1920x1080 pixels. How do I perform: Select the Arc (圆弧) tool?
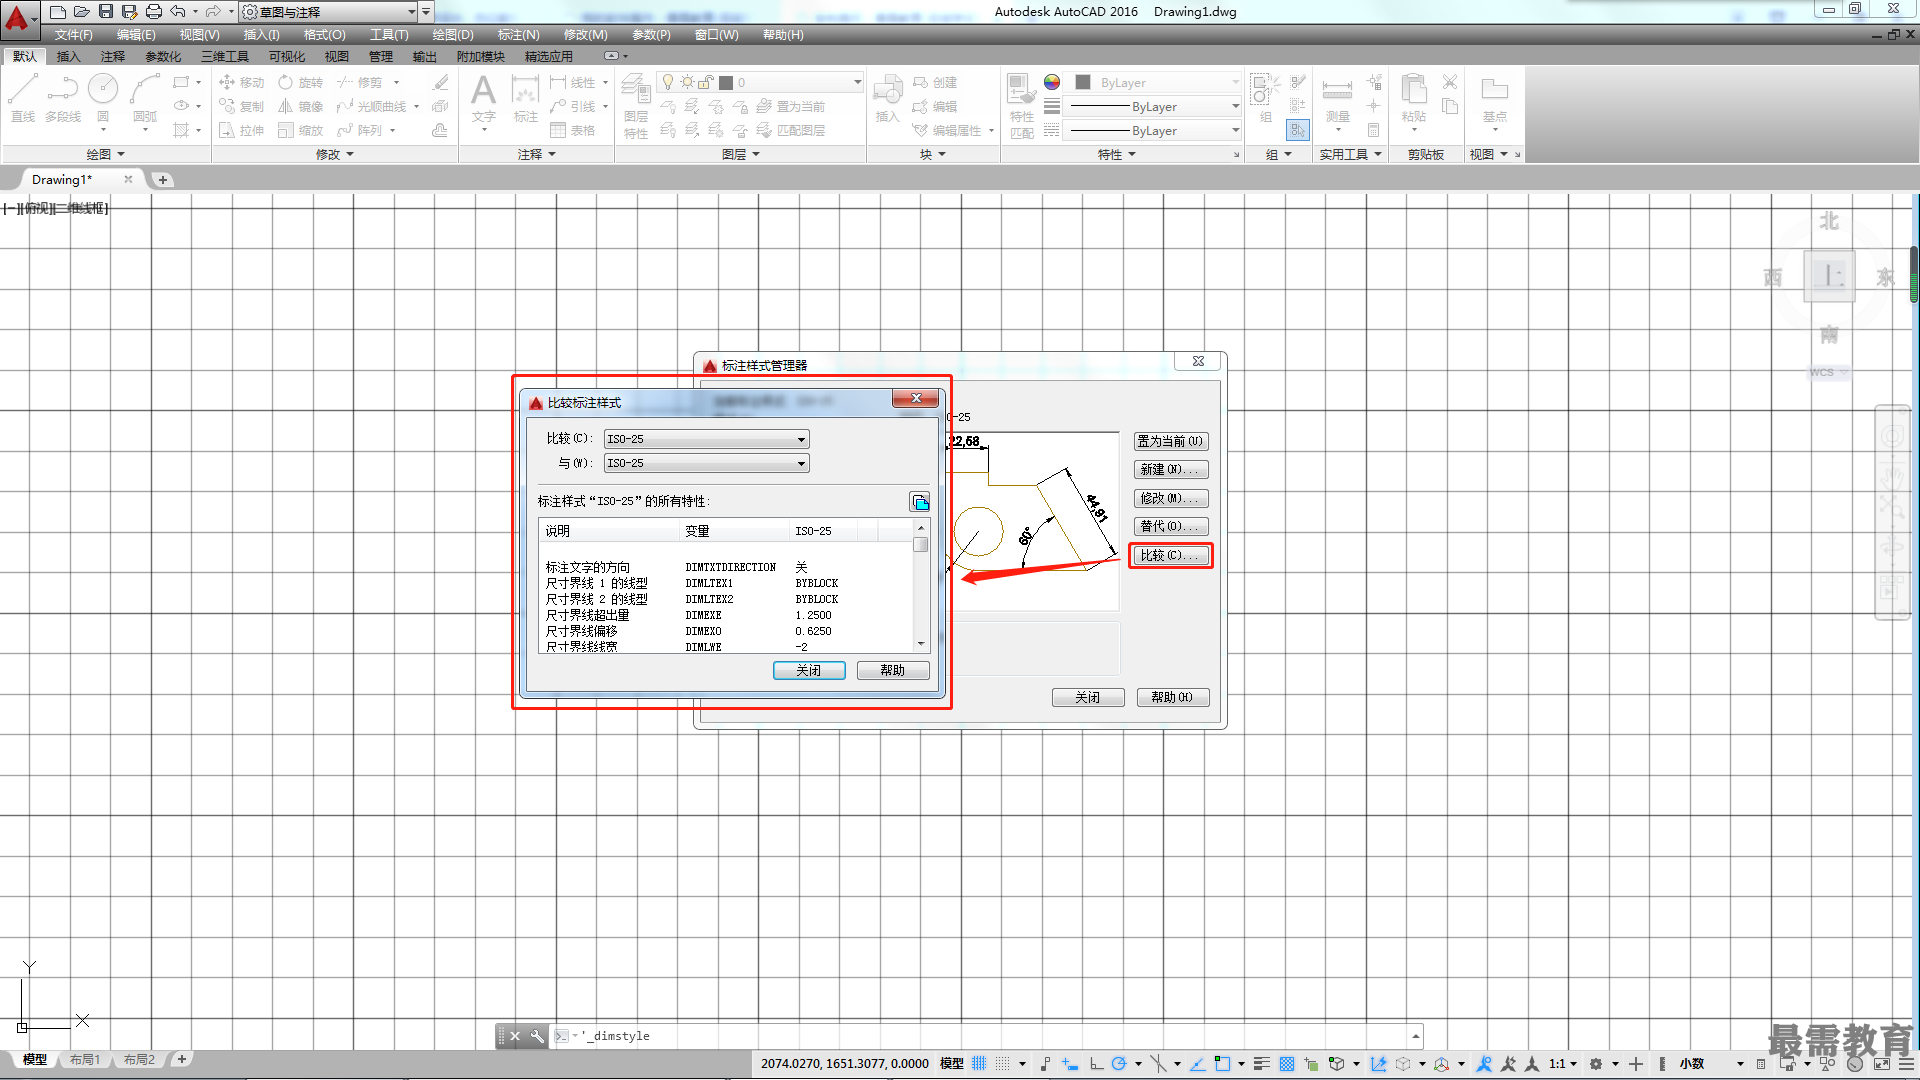[145, 98]
